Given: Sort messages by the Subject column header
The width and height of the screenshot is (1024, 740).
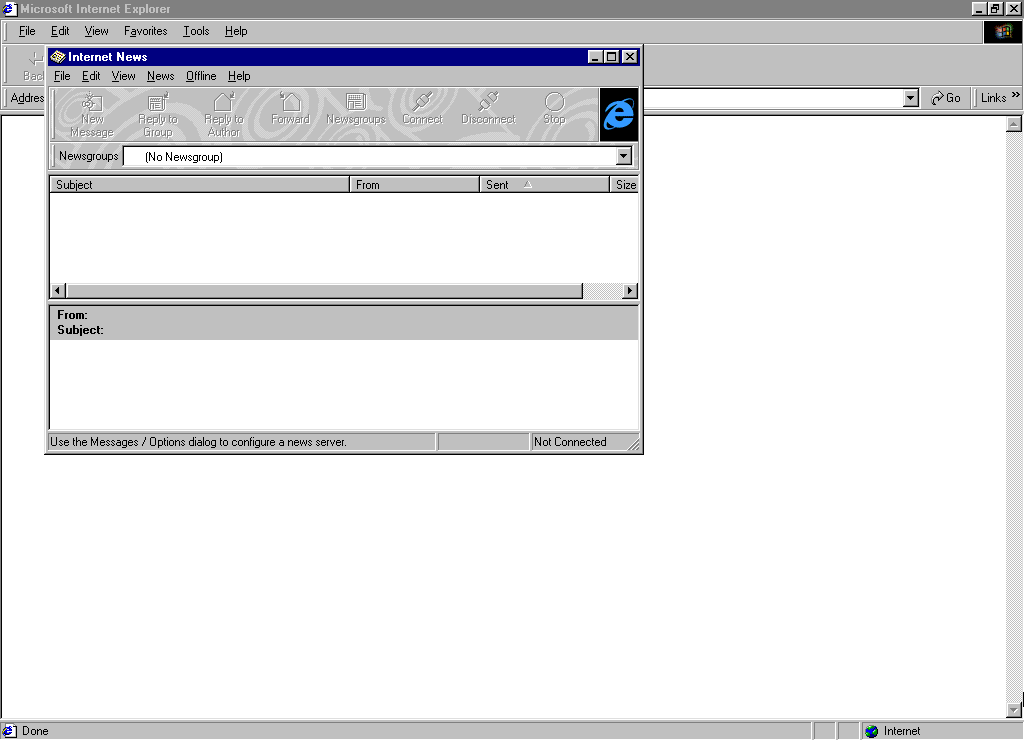Looking at the screenshot, I should (200, 185).
